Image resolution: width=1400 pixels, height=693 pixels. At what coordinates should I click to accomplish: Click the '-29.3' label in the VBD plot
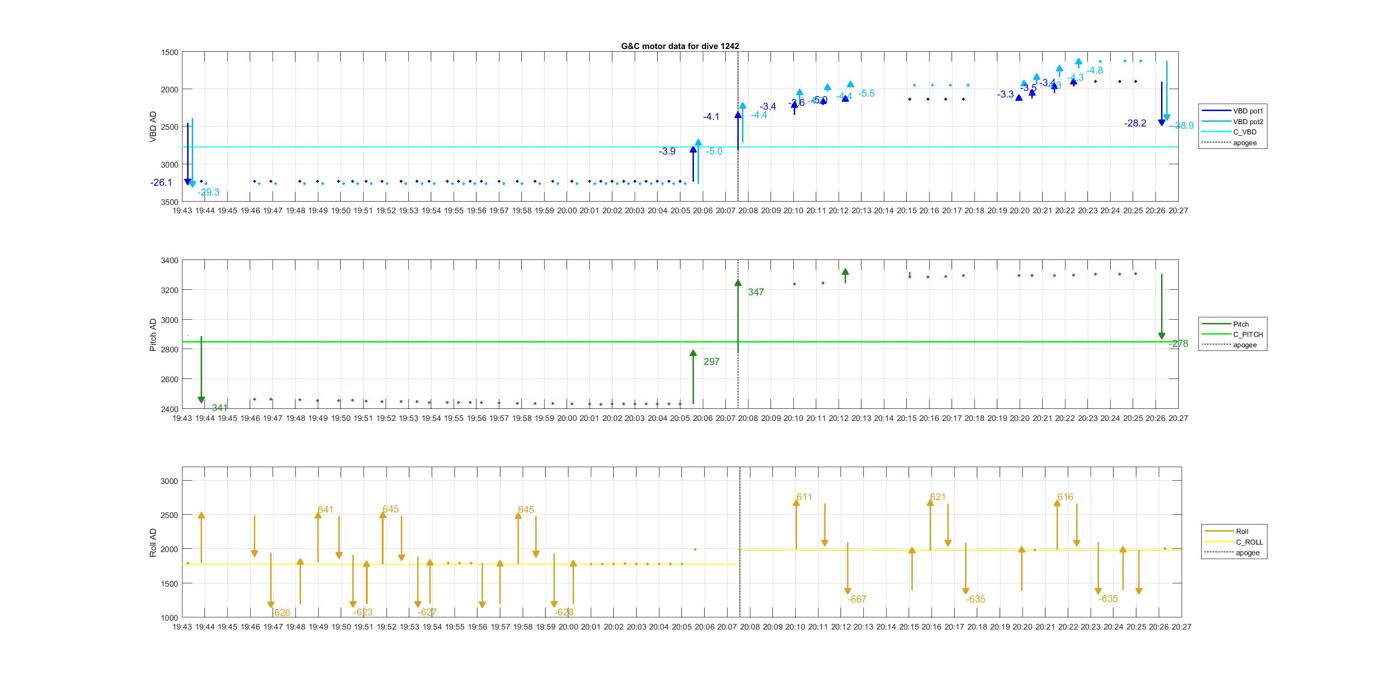coord(208,192)
